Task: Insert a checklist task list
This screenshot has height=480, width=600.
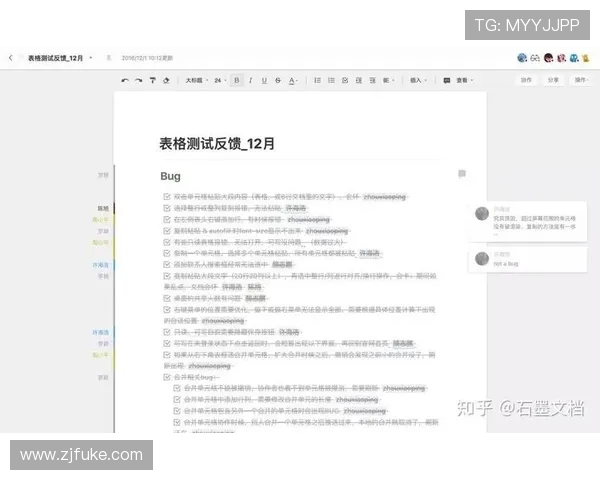Action: pyautogui.click(x=345, y=80)
